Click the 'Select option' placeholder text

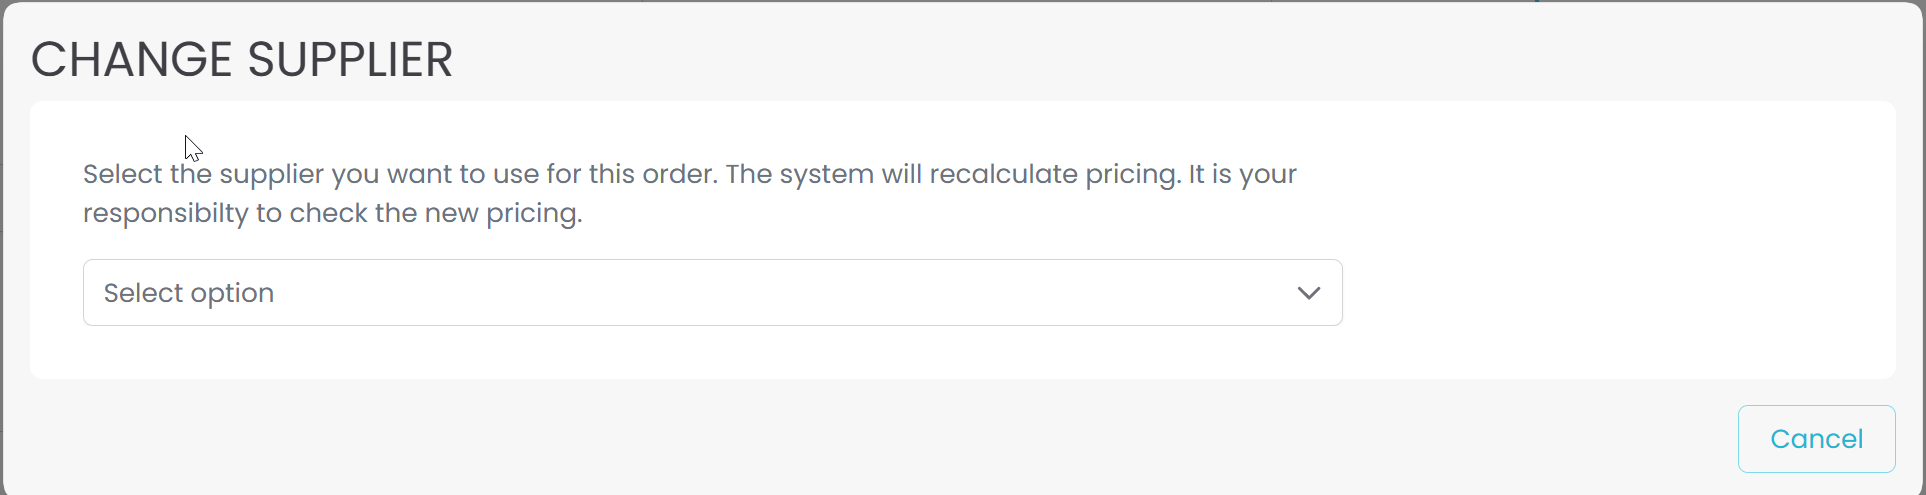click(189, 293)
